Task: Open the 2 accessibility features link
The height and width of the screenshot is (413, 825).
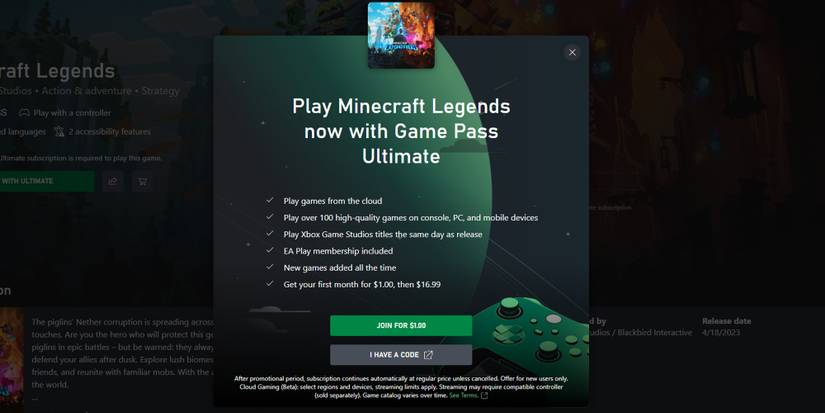Action: pyautogui.click(x=109, y=132)
